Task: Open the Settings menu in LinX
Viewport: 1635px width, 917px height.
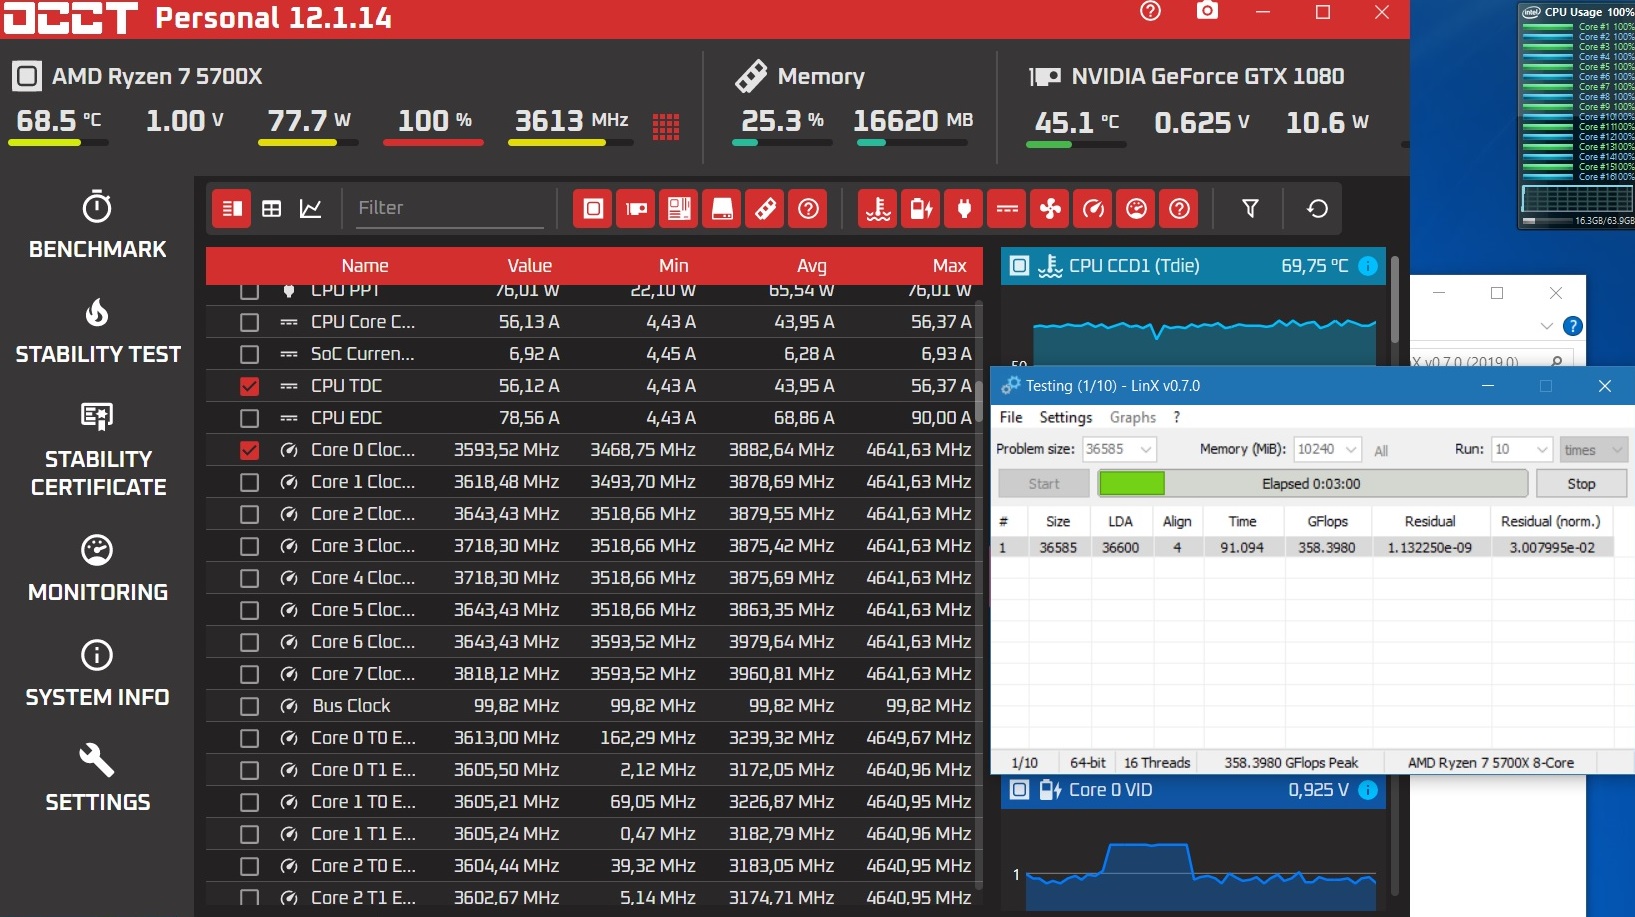Action: click(x=1065, y=418)
